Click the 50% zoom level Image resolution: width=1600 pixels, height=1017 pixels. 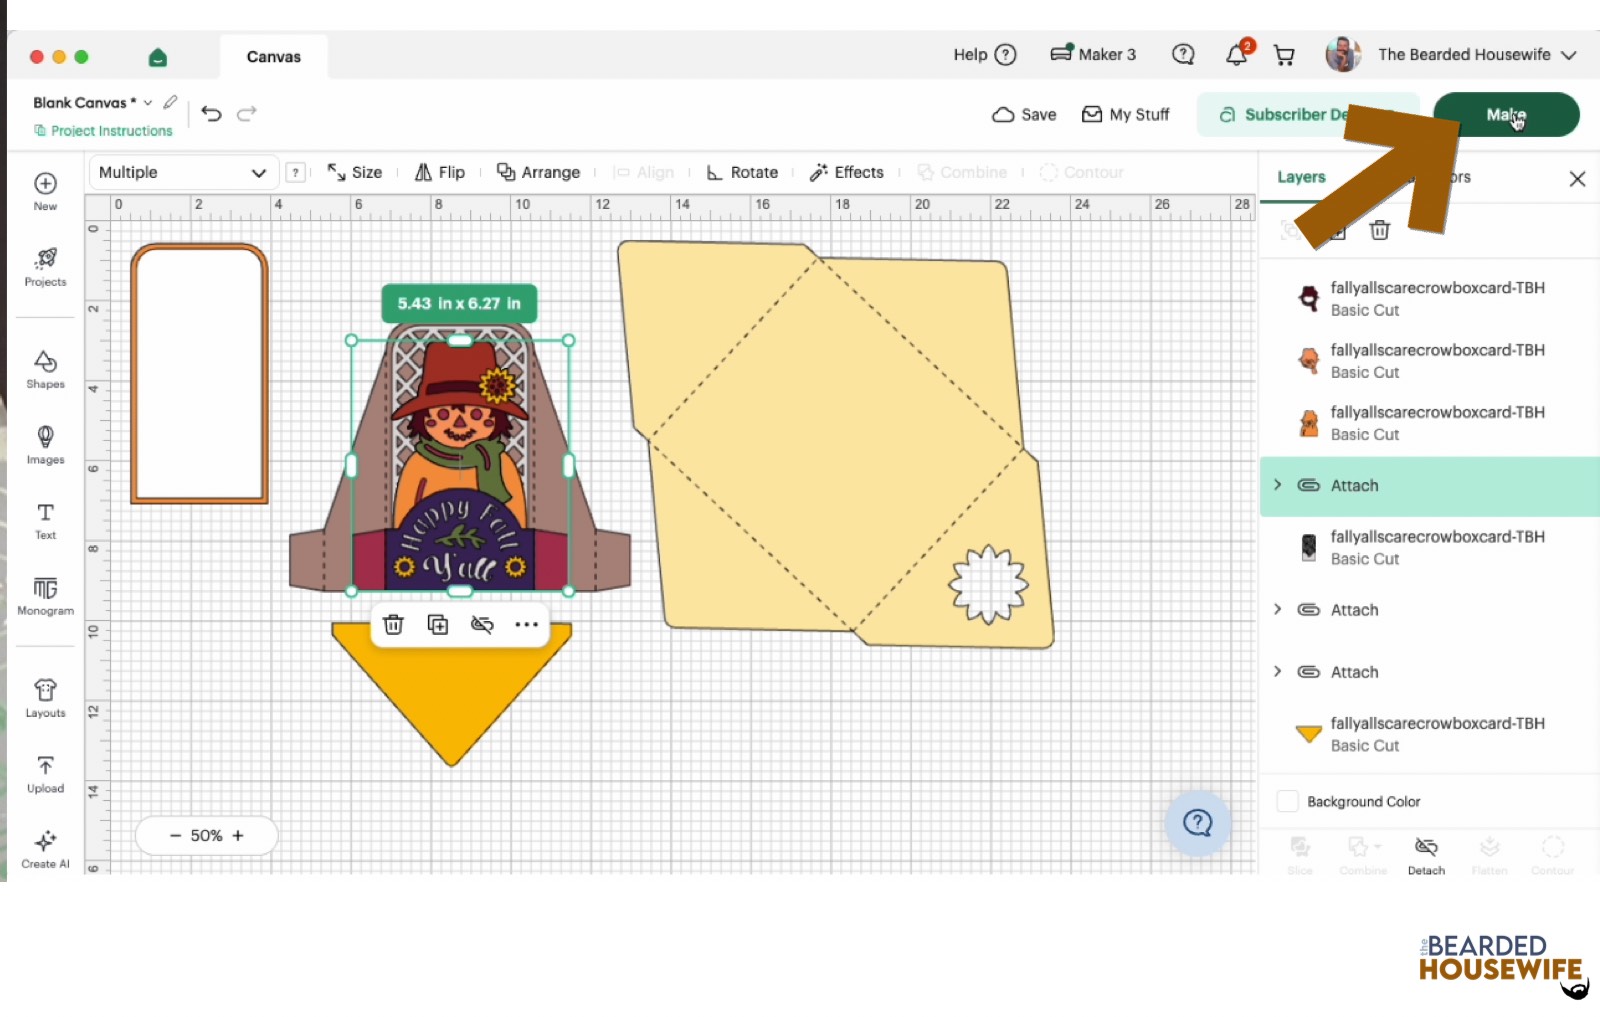pyautogui.click(x=206, y=836)
